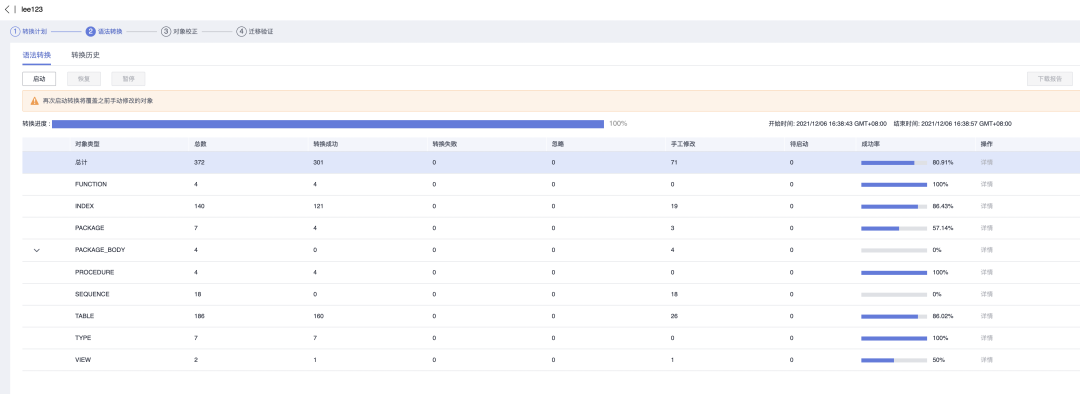This screenshot has width=1080, height=394.
Task: Select the TYPE object type cell
Action: pyautogui.click(x=83, y=338)
